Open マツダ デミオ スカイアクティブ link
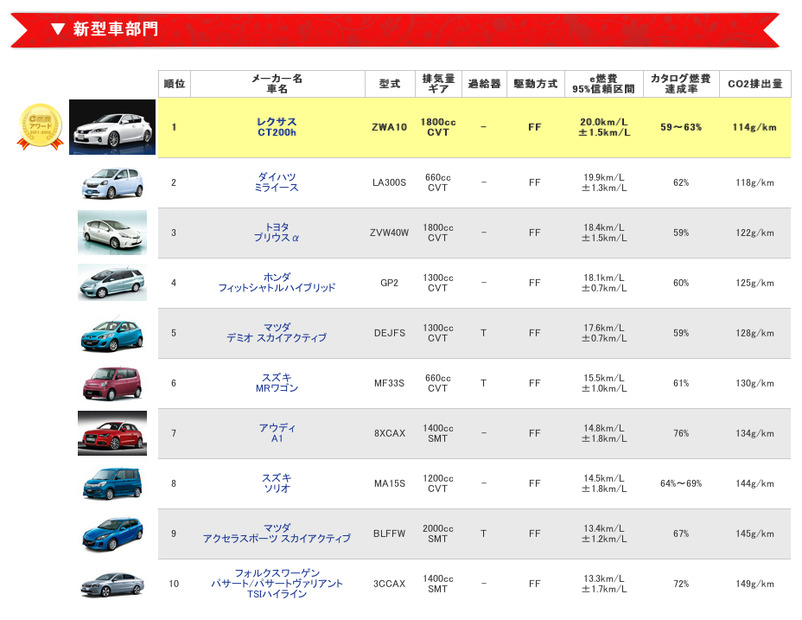Viewport: 802px width, 620px height. [x=277, y=333]
